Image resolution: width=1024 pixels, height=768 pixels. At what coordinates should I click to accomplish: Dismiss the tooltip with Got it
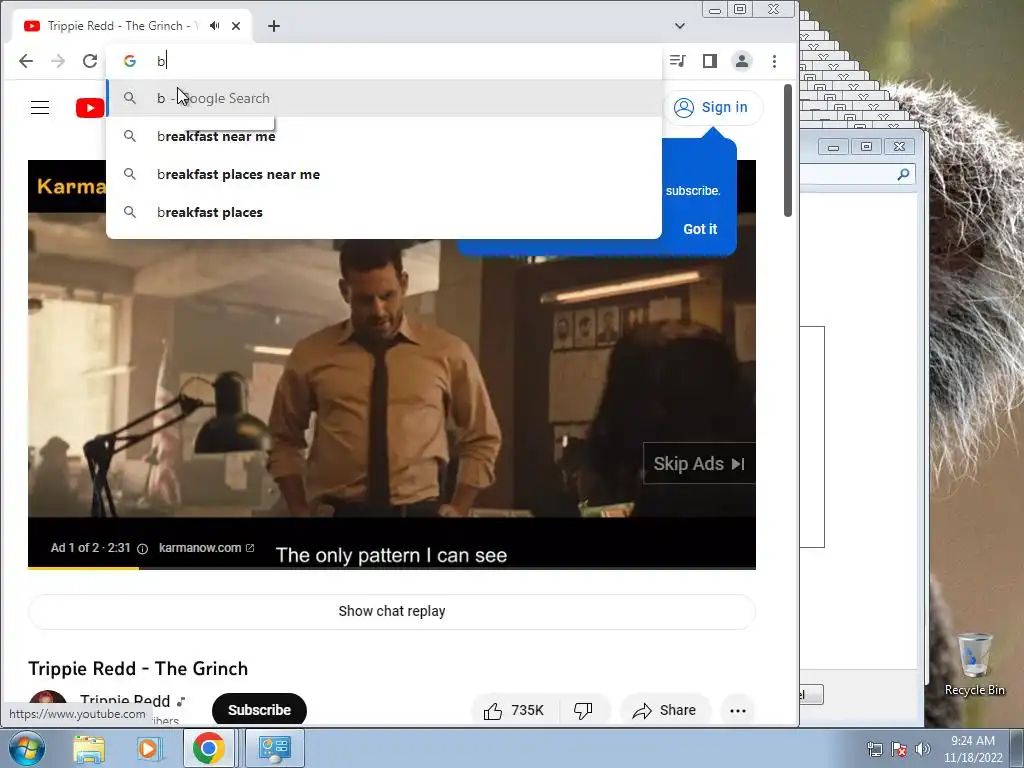click(700, 229)
